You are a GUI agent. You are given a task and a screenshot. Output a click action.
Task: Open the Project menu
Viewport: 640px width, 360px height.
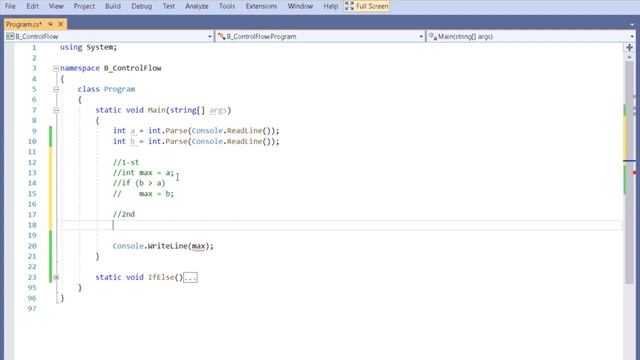[x=84, y=6]
